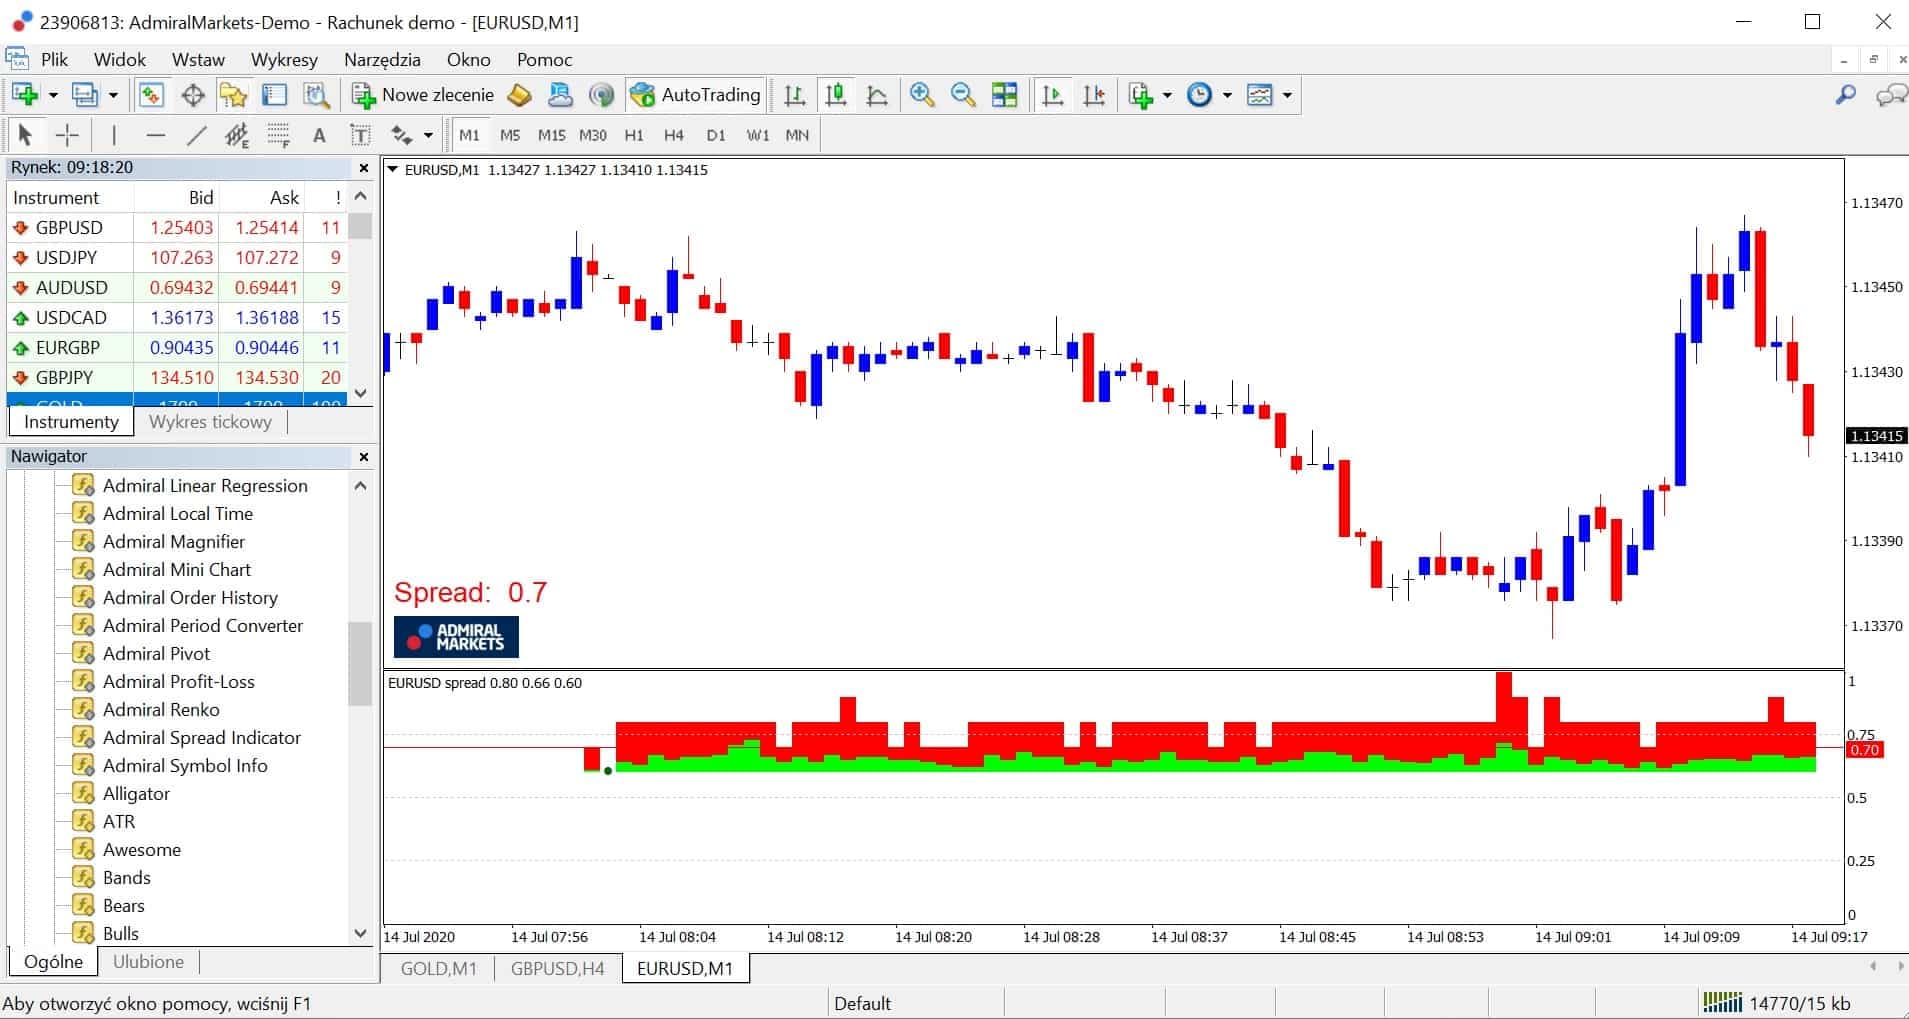This screenshot has width=1909, height=1019.
Task: Open the Strategy Tester panel
Action: 316,95
